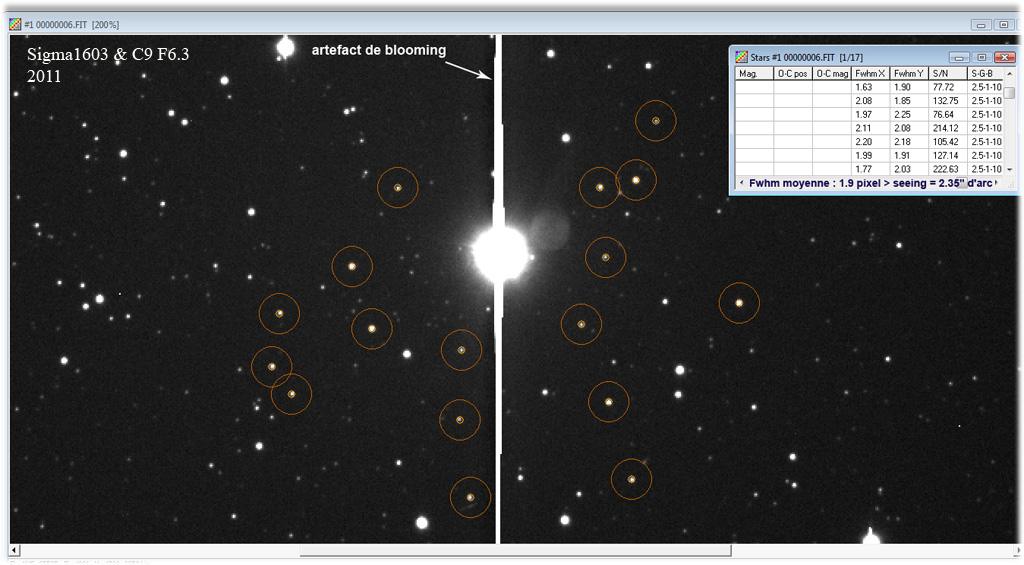The width and height of the screenshot is (1024, 565).
Task: Select the Fwhm Y cell 2.03
Action: coord(909,169)
